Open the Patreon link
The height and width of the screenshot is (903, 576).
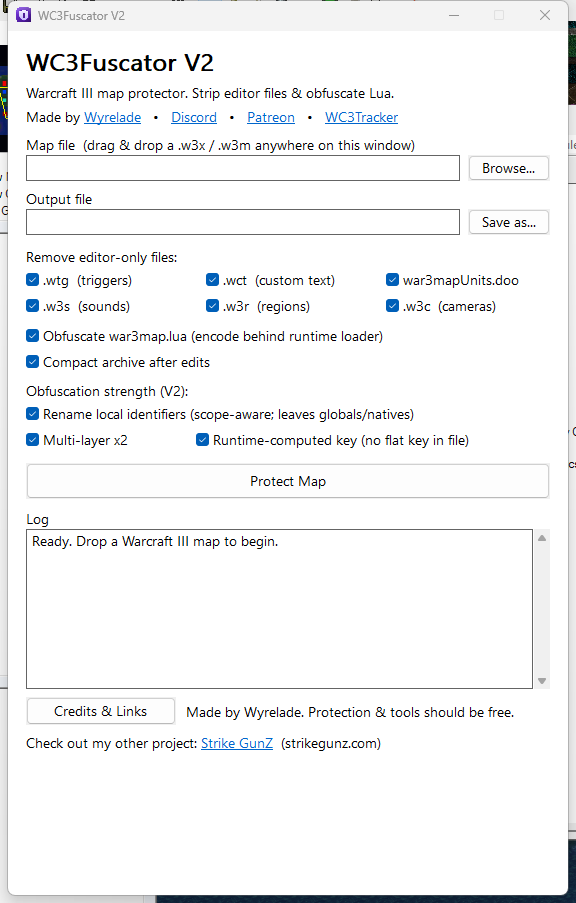pos(271,117)
